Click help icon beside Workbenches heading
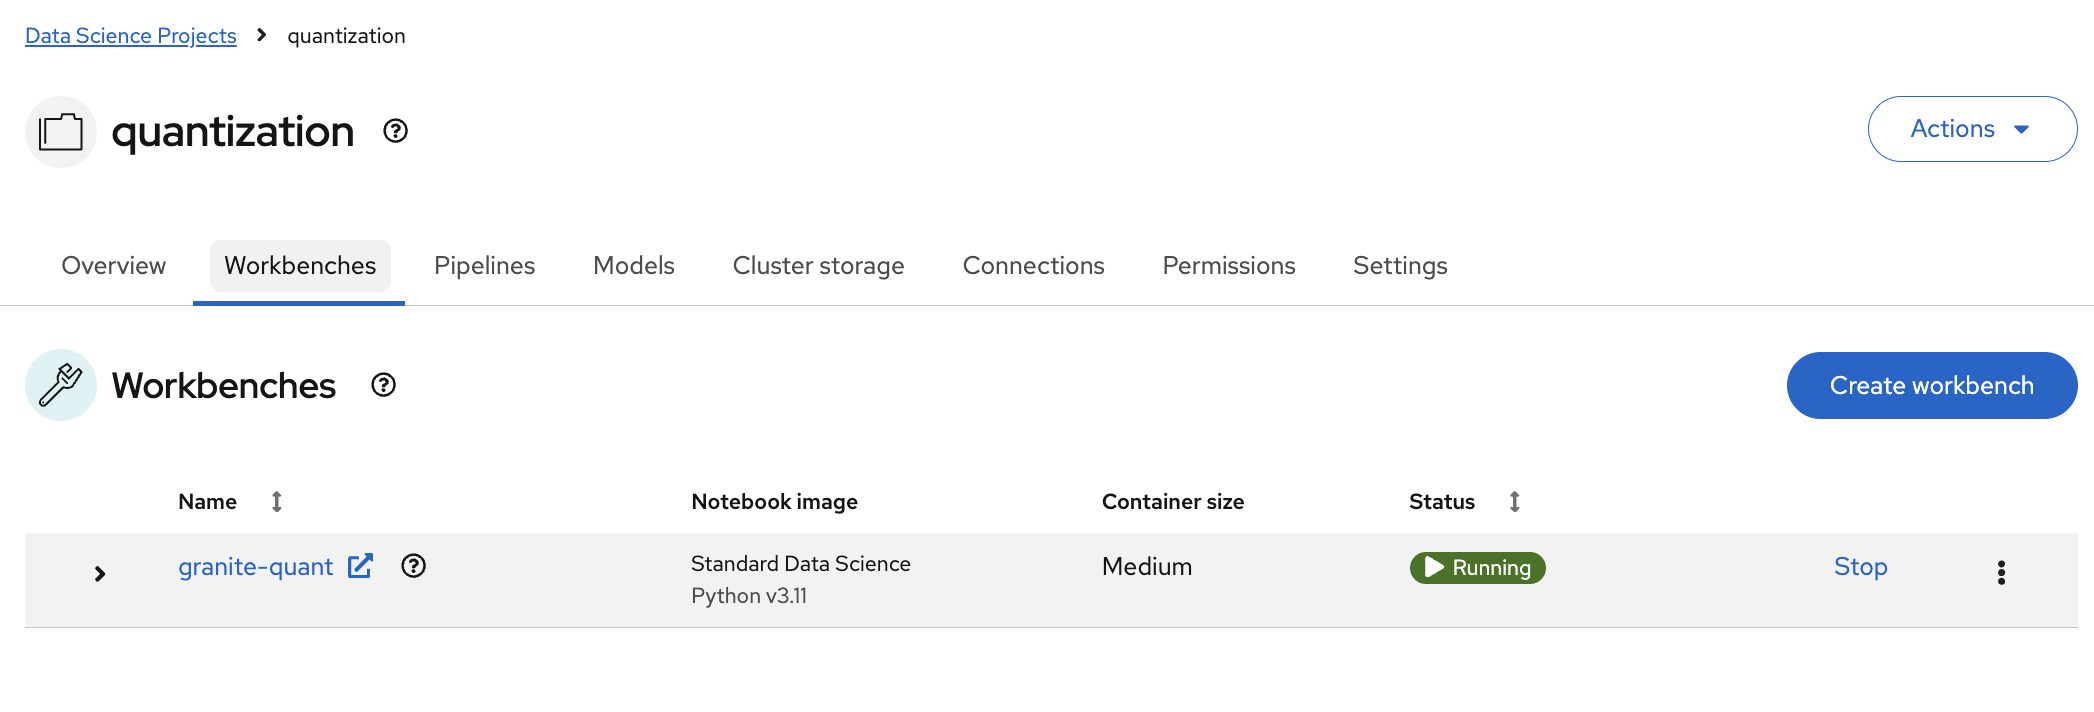2094x712 pixels. click(384, 385)
